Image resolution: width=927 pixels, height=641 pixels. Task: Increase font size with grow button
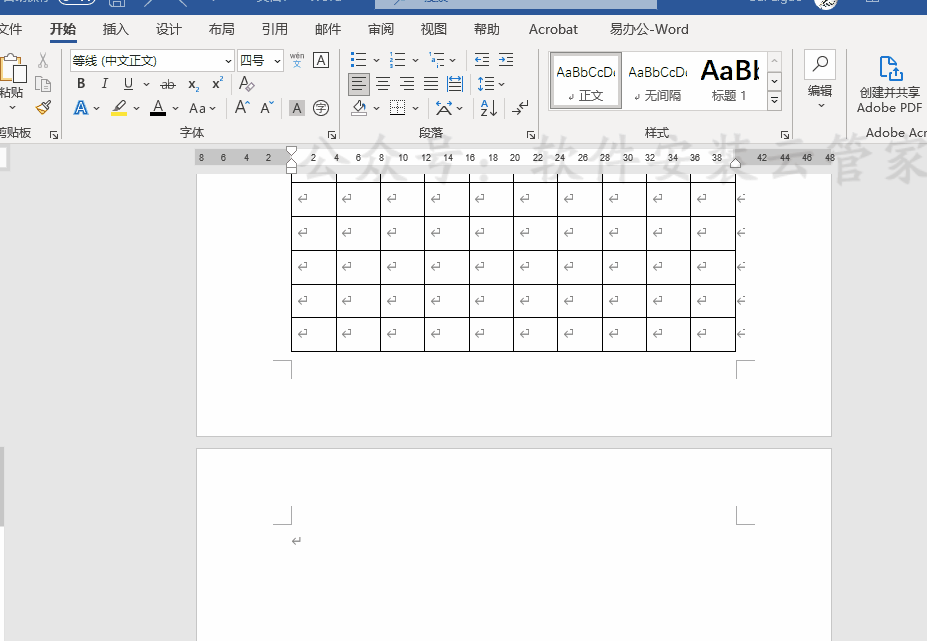coord(242,108)
